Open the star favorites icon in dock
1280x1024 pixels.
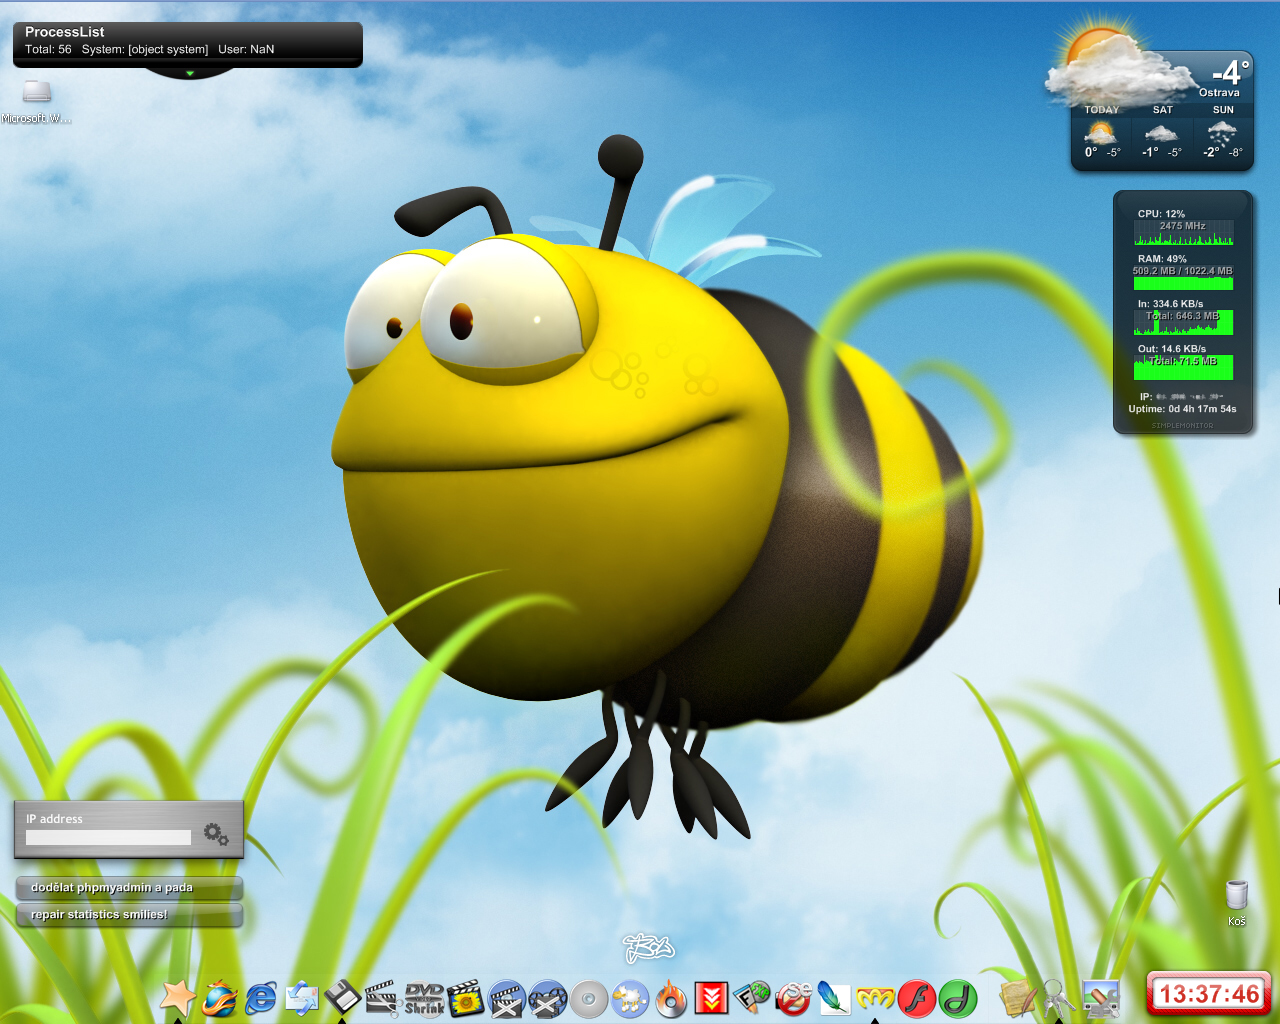[178, 997]
